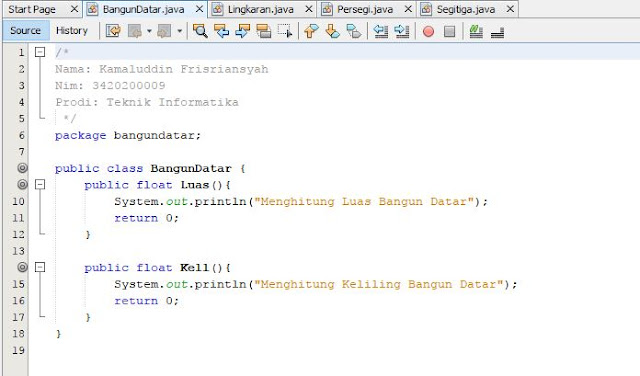Click Find Selection magnifier icon

coord(200,31)
